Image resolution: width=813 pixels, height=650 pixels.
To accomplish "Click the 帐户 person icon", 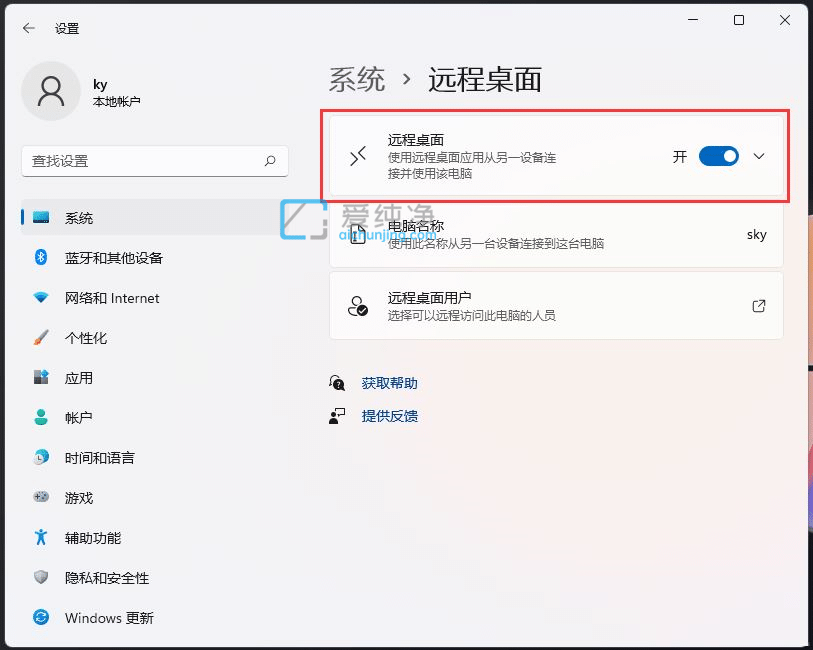I will click(41, 417).
